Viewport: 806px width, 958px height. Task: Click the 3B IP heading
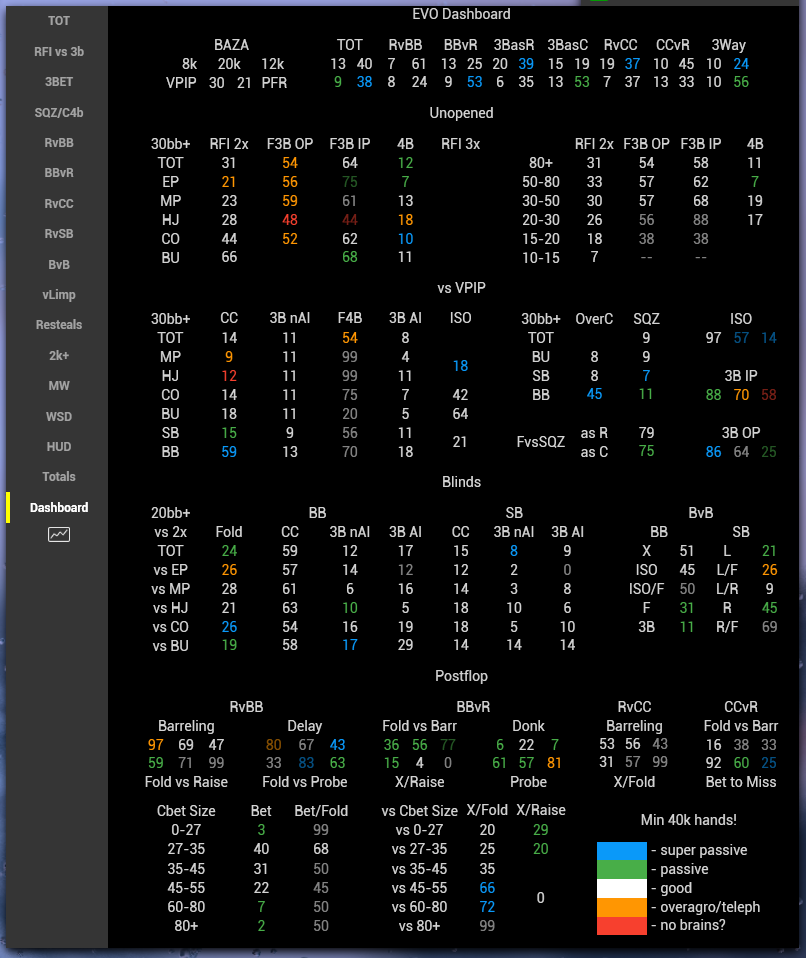tap(741, 376)
